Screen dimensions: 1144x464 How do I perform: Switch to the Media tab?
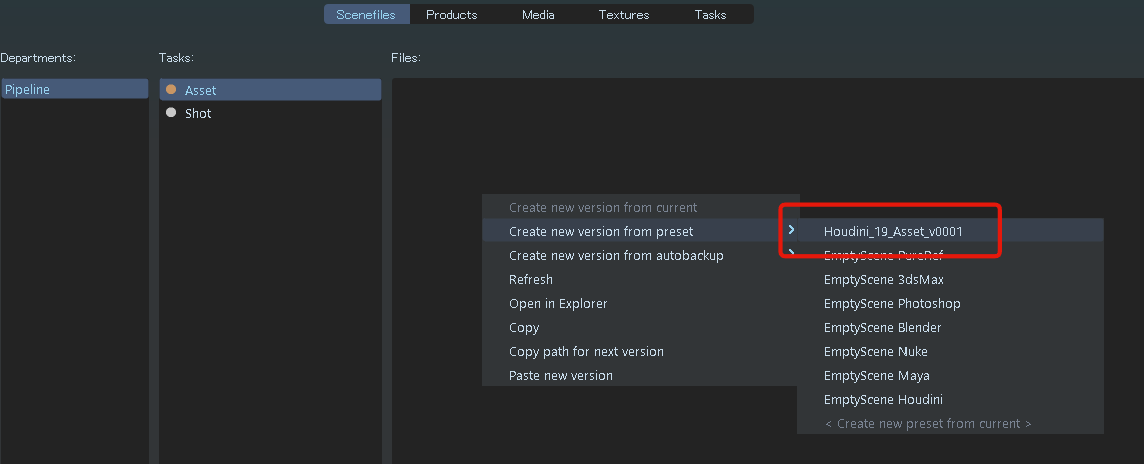[538, 15]
